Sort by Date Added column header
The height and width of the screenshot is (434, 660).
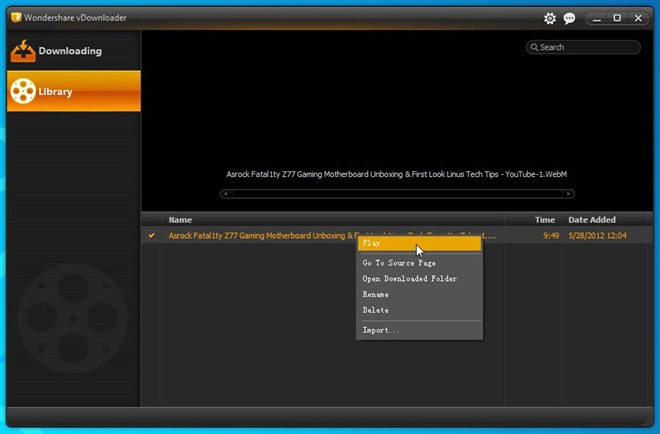point(593,220)
